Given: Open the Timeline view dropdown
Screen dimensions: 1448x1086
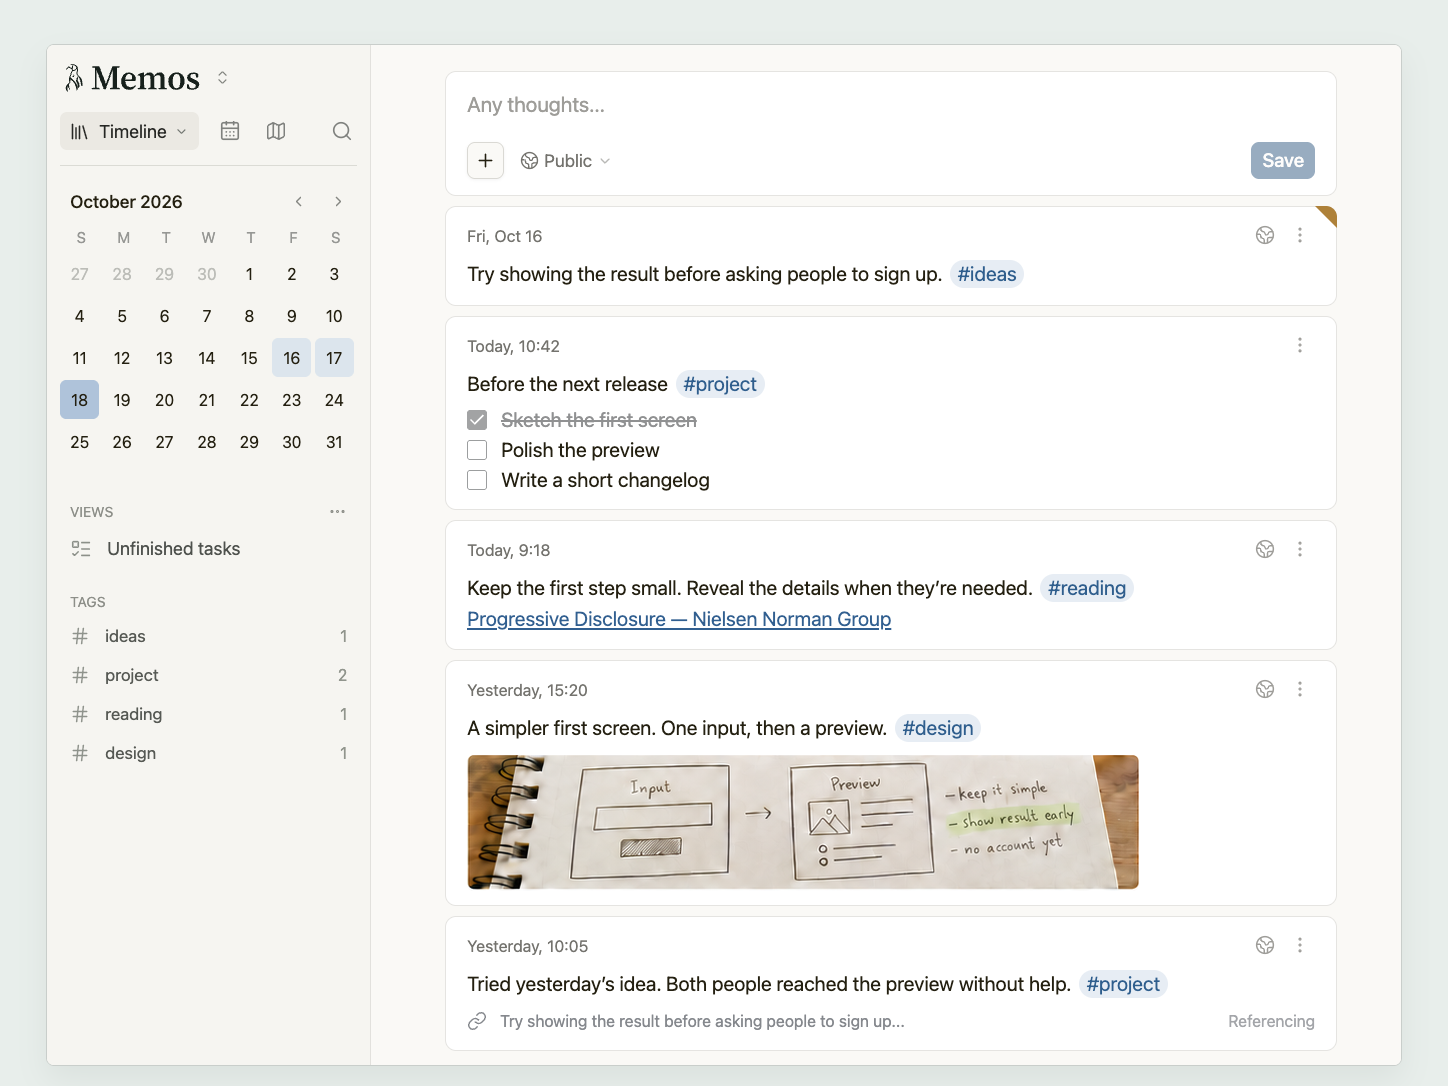Looking at the screenshot, I should (x=129, y=131).
